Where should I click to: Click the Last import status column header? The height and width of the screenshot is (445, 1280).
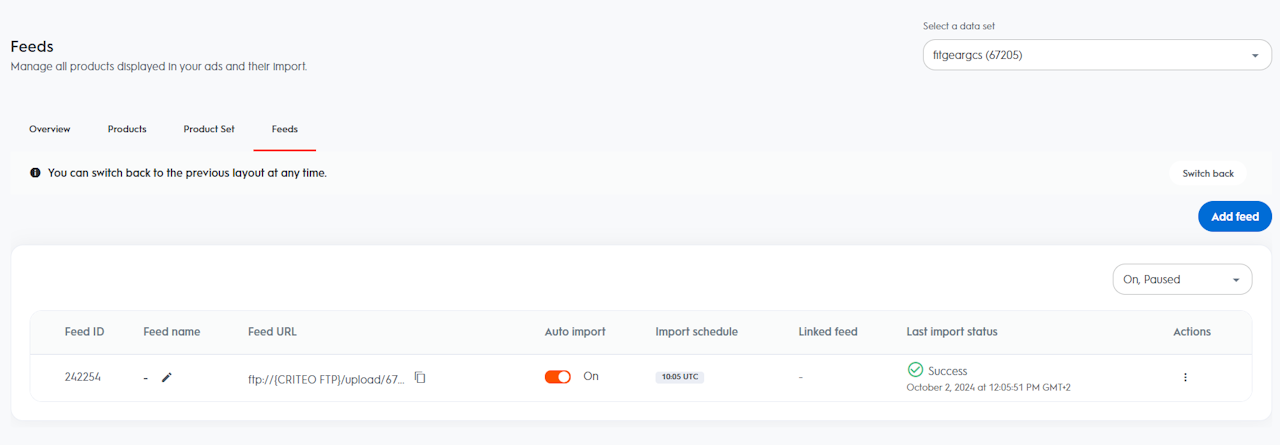tap(951, 332)
